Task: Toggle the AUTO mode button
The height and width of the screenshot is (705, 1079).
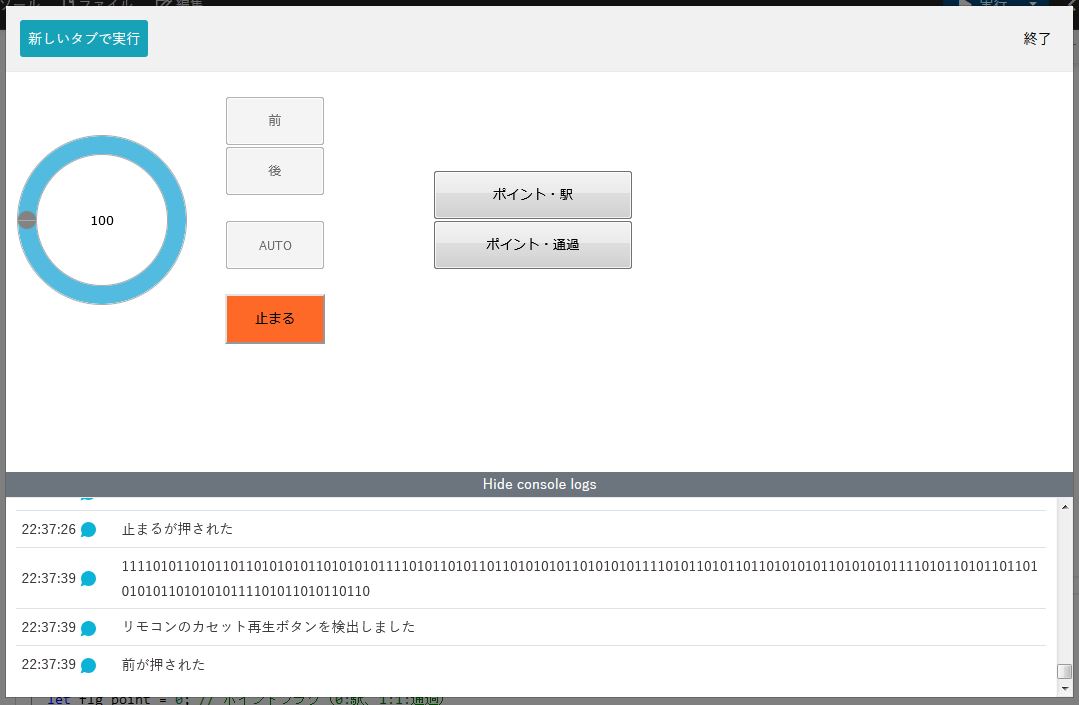Action: pos(275,245)
